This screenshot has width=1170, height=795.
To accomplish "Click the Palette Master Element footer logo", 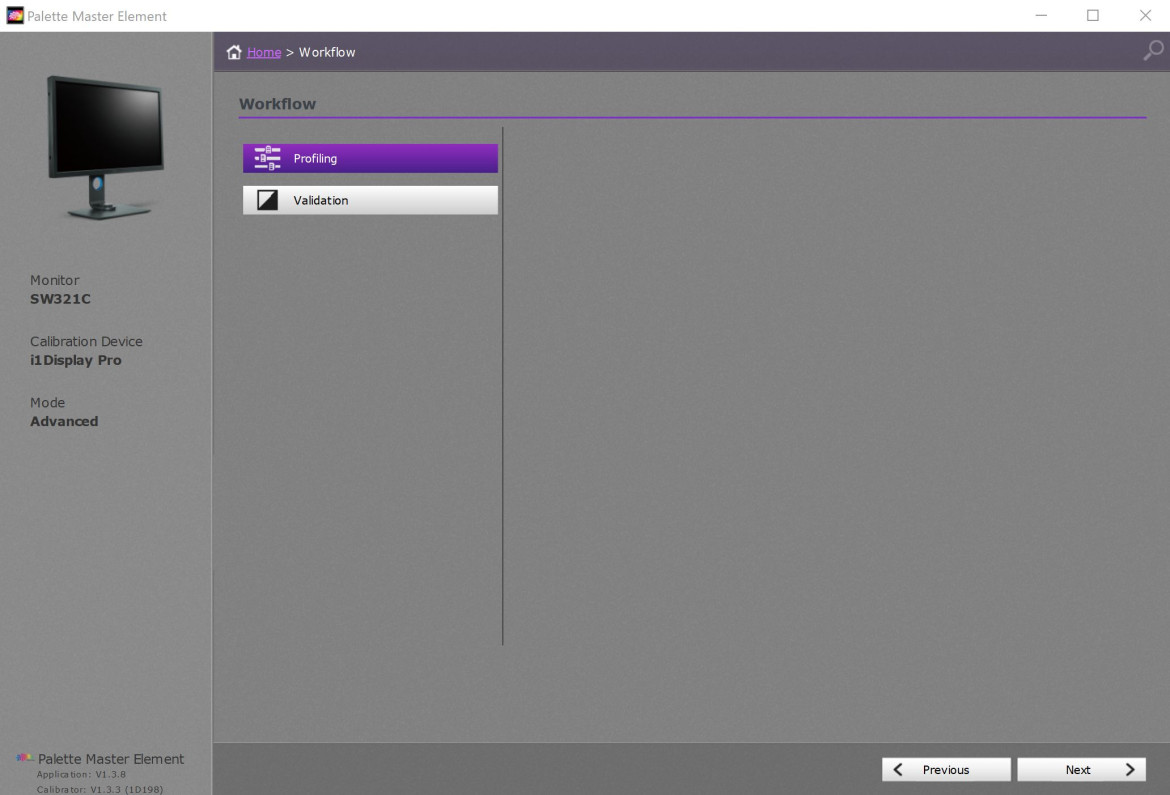I will 25,758.
